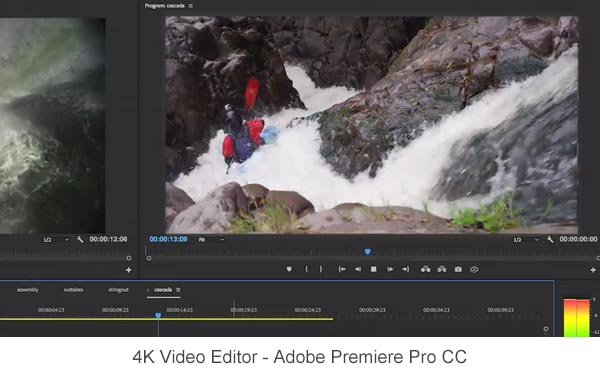Click the Mark In bracket button
600x373 pixels.
click(x=306, y=269)
